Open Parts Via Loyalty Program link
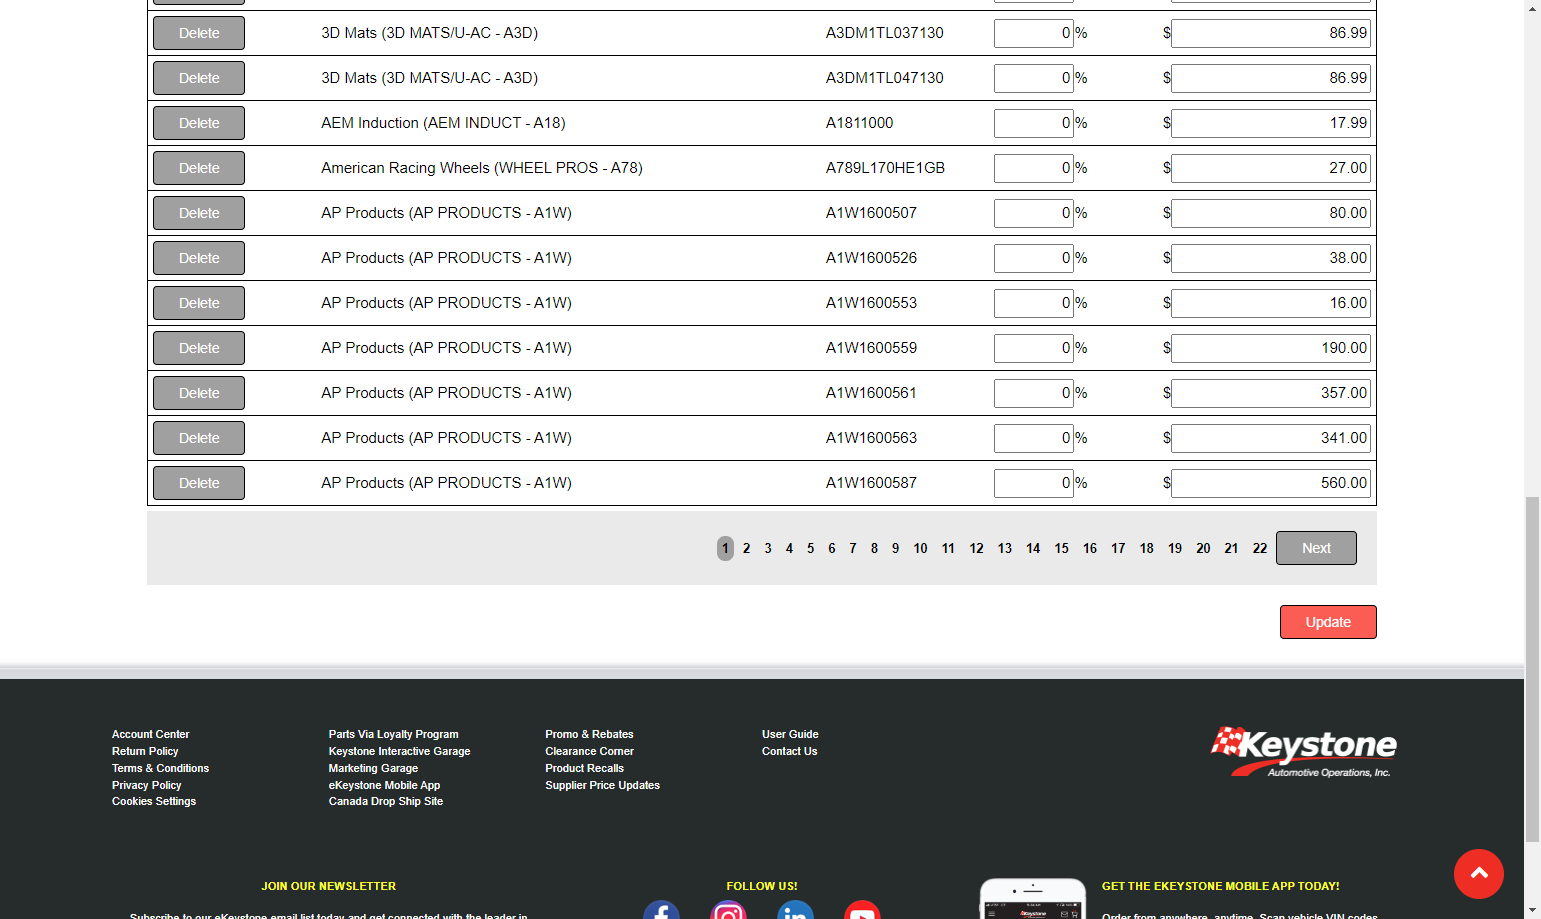 point(394,734)
